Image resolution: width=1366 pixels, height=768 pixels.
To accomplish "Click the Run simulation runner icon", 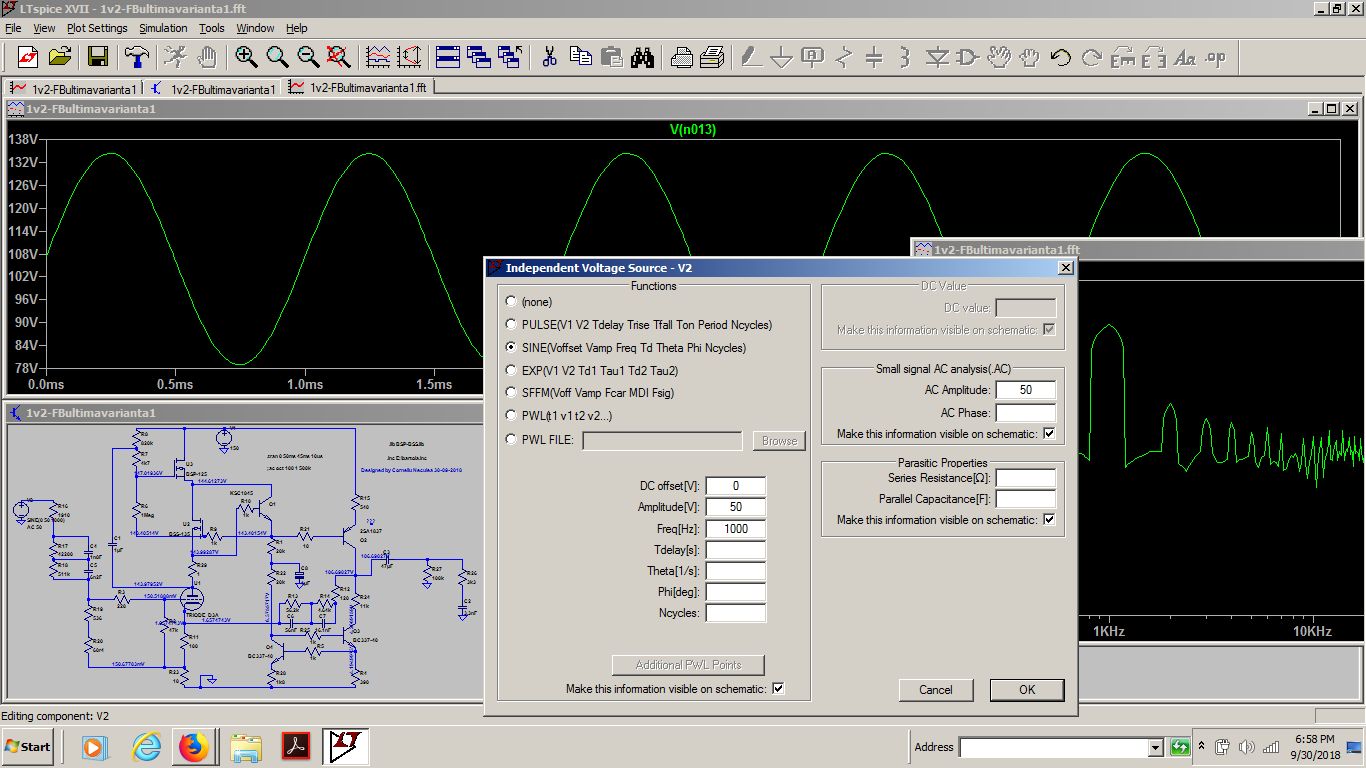I will 176,57.
